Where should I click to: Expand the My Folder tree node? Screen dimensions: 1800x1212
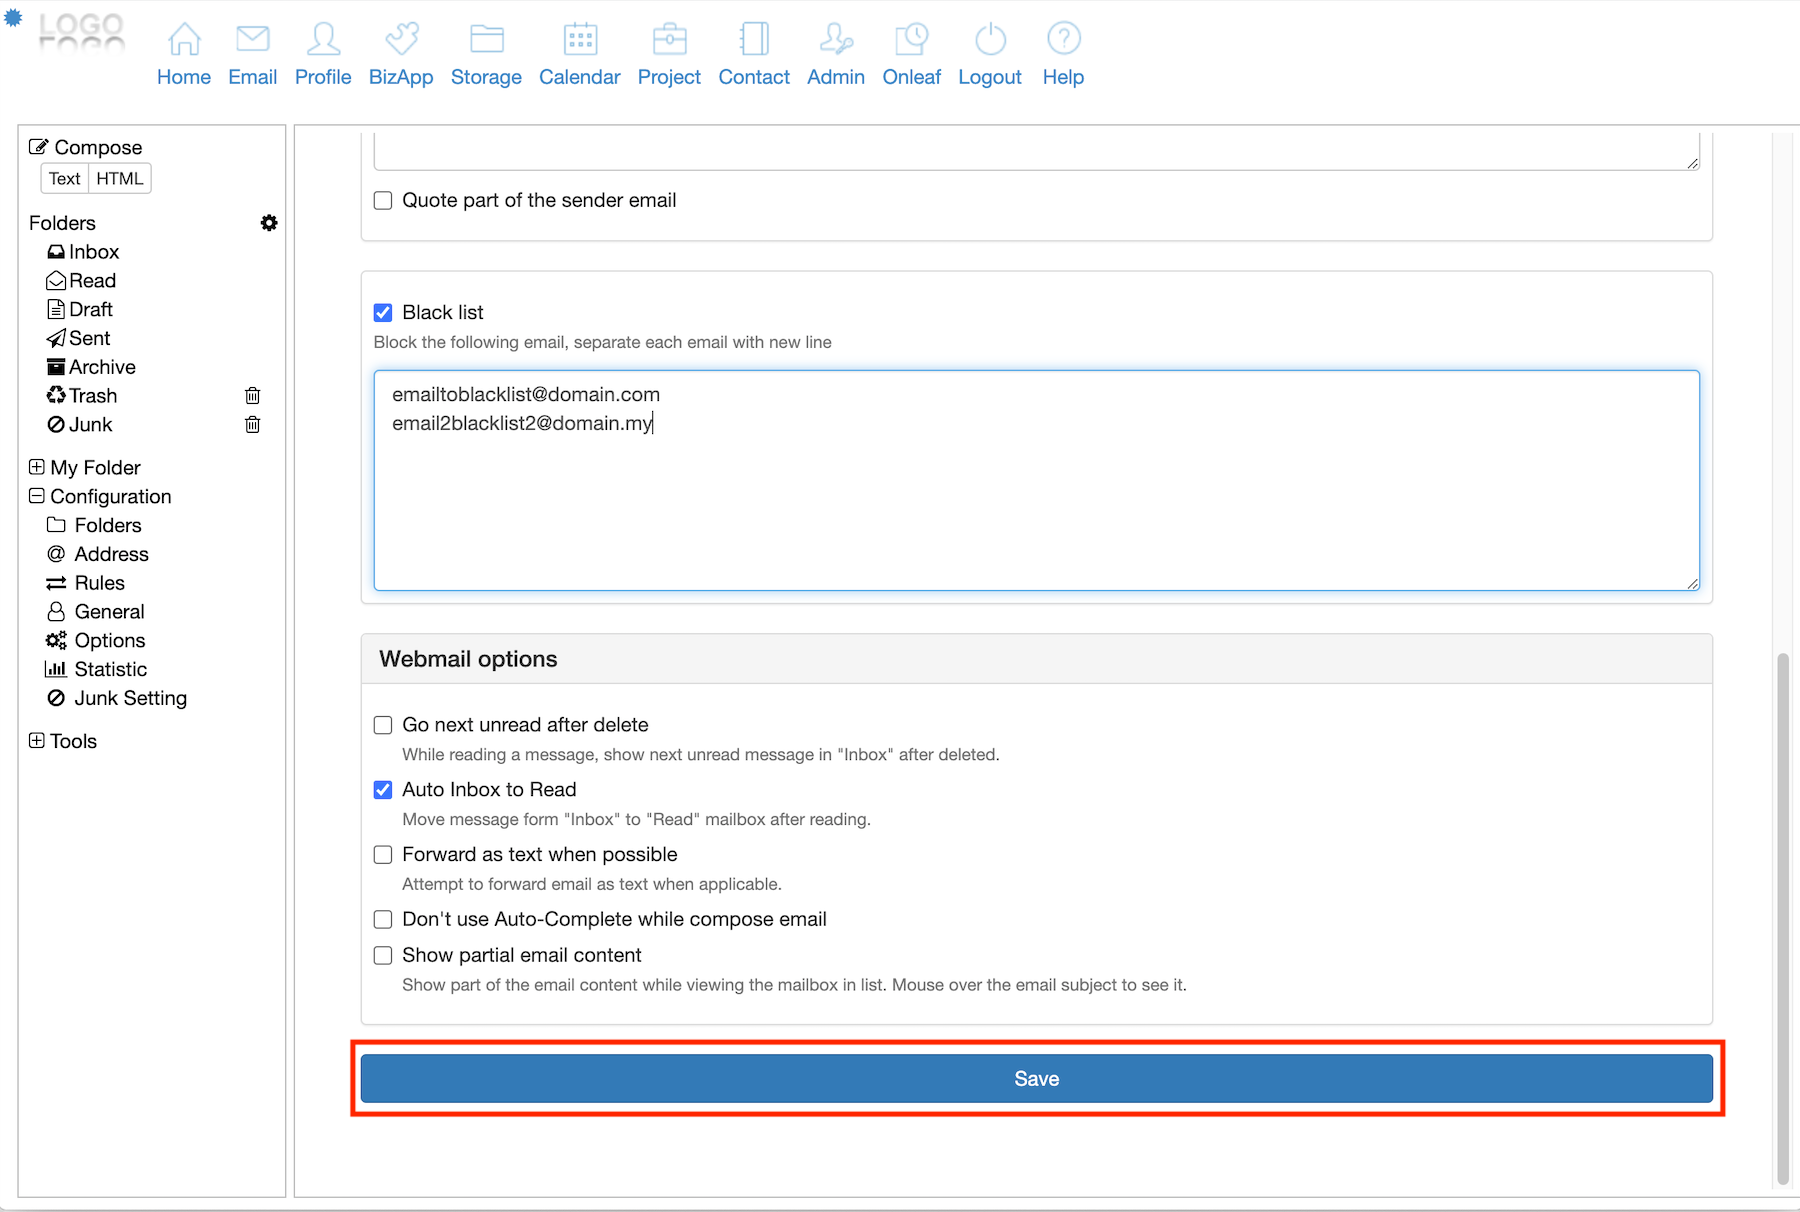(37, 467)
